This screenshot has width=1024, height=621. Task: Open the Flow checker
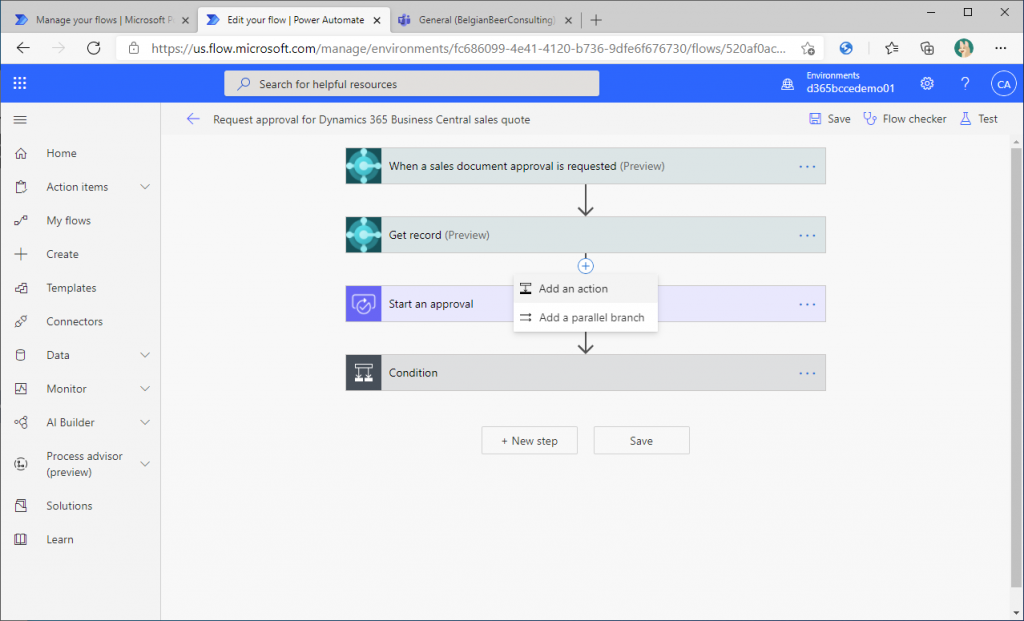904,119
